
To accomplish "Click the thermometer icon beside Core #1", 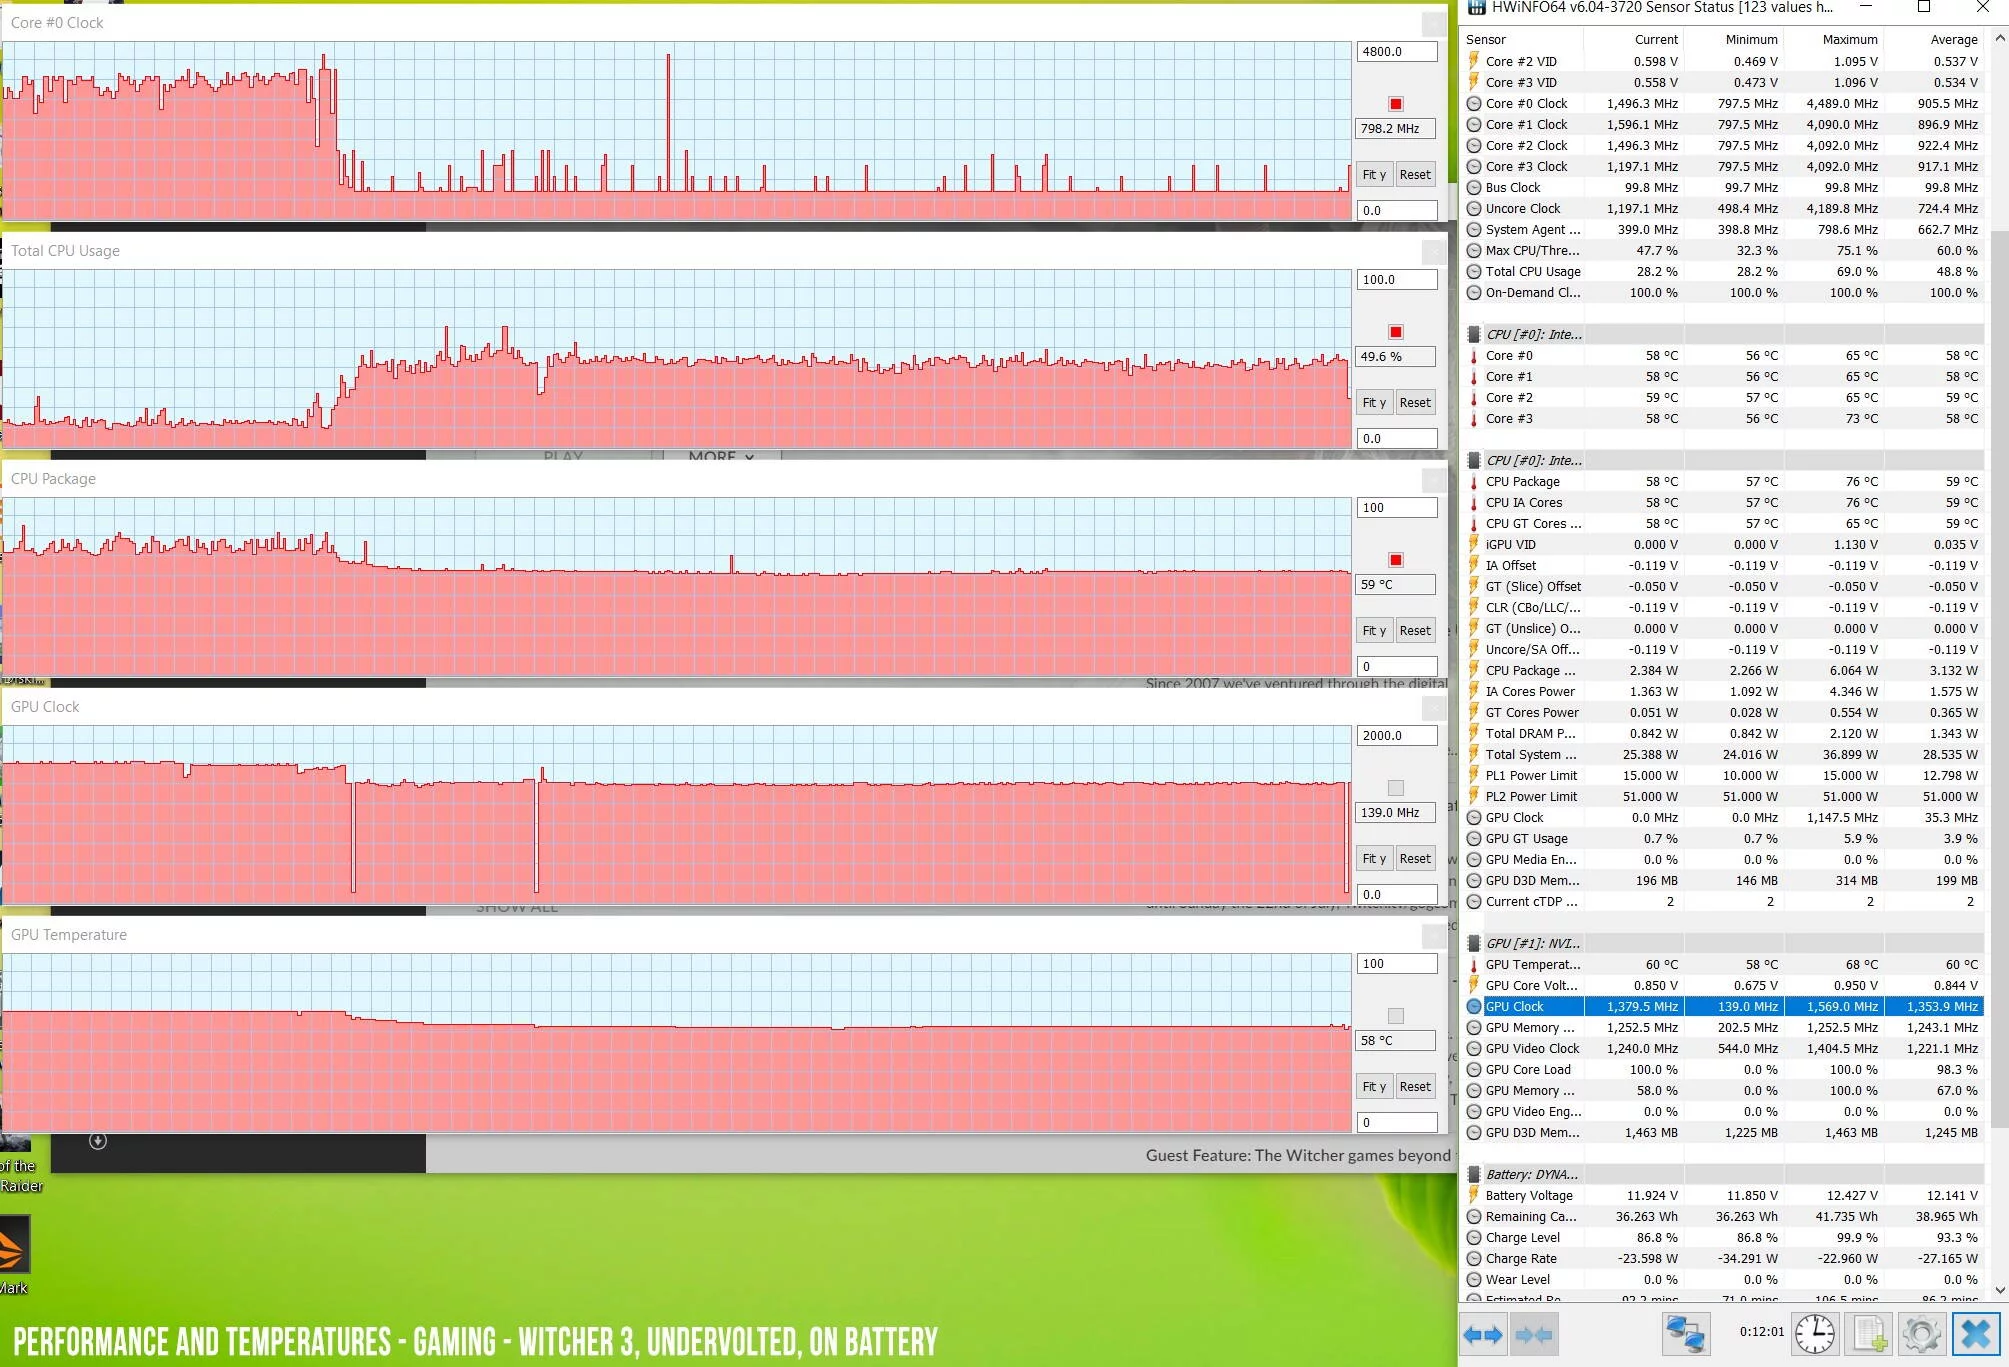I will point(1474,376).
